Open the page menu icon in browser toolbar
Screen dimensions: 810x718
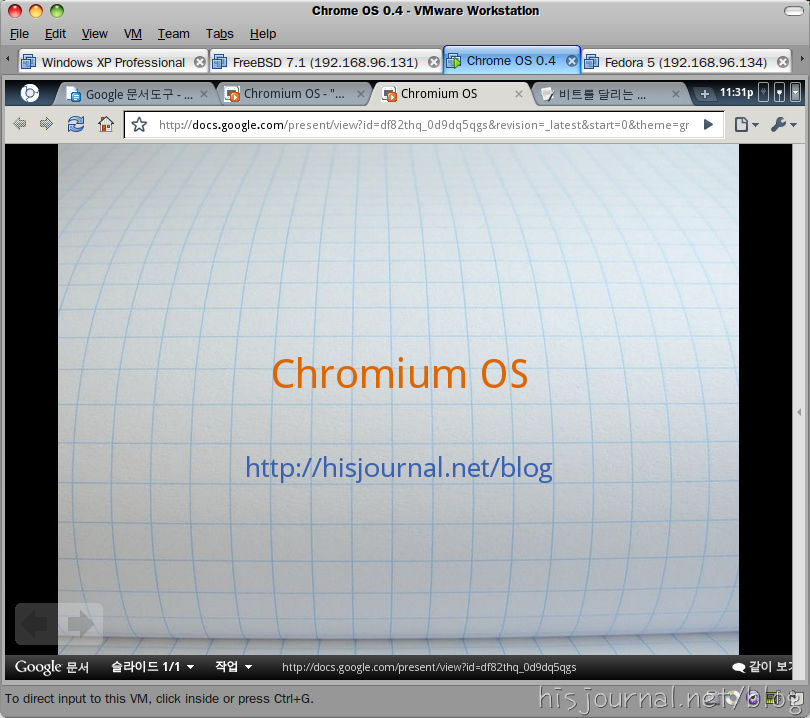(746, 124)
